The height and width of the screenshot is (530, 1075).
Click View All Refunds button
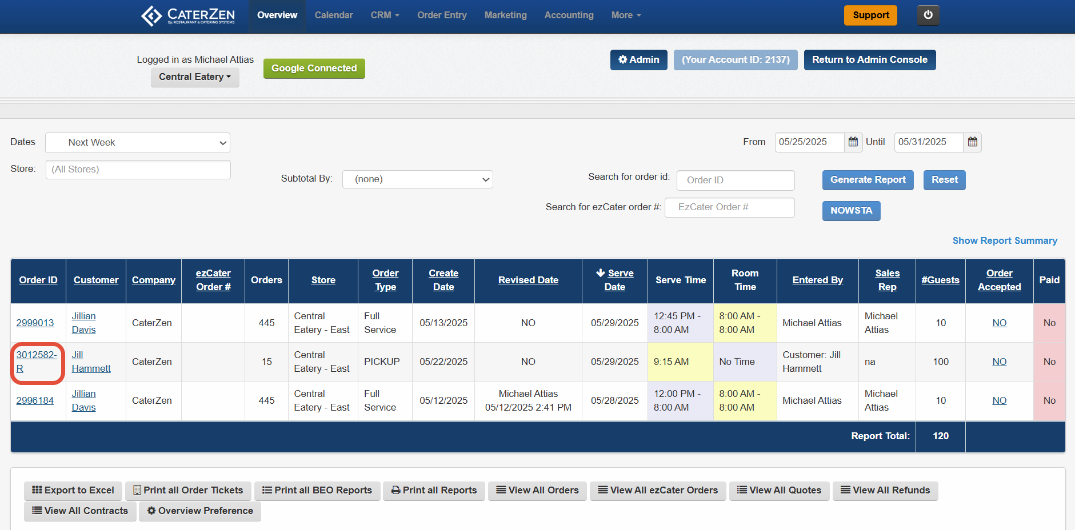(x=885, y=490)
